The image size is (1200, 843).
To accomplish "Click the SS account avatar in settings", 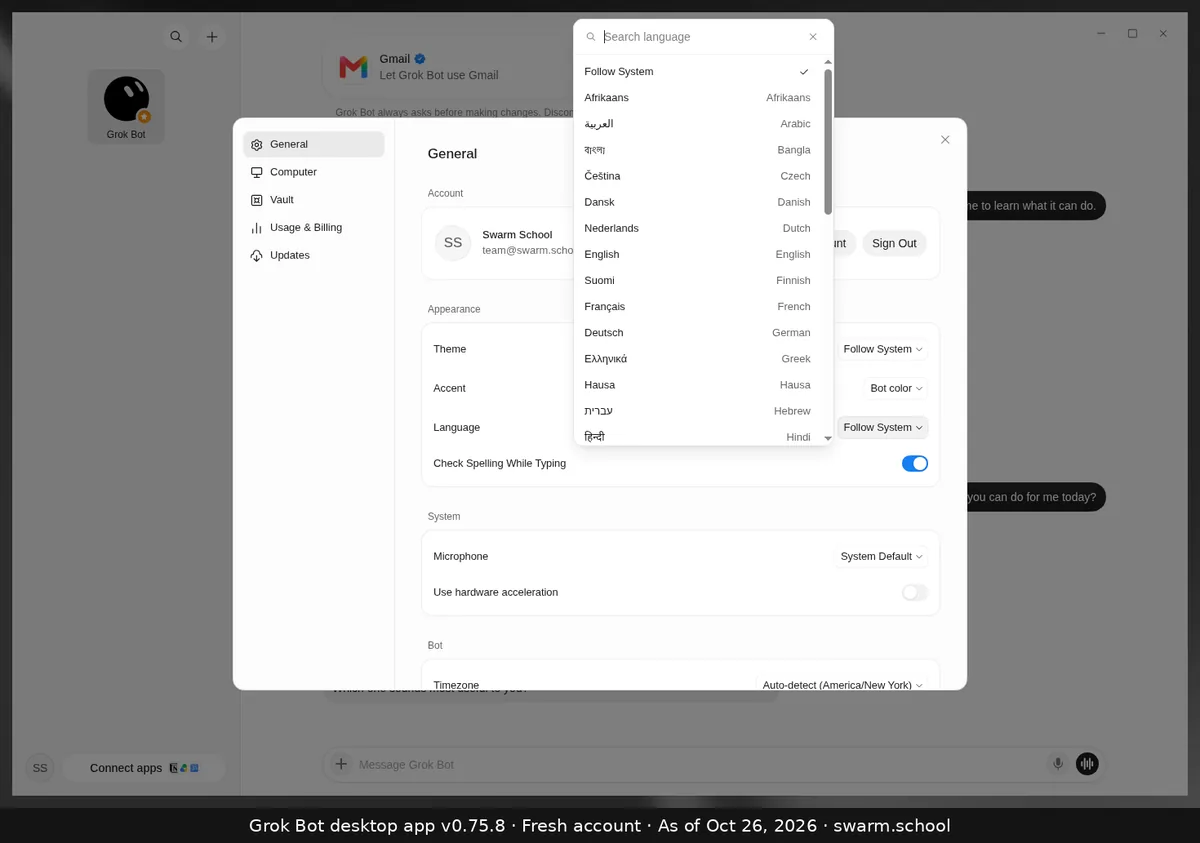I will click(453, 243).
